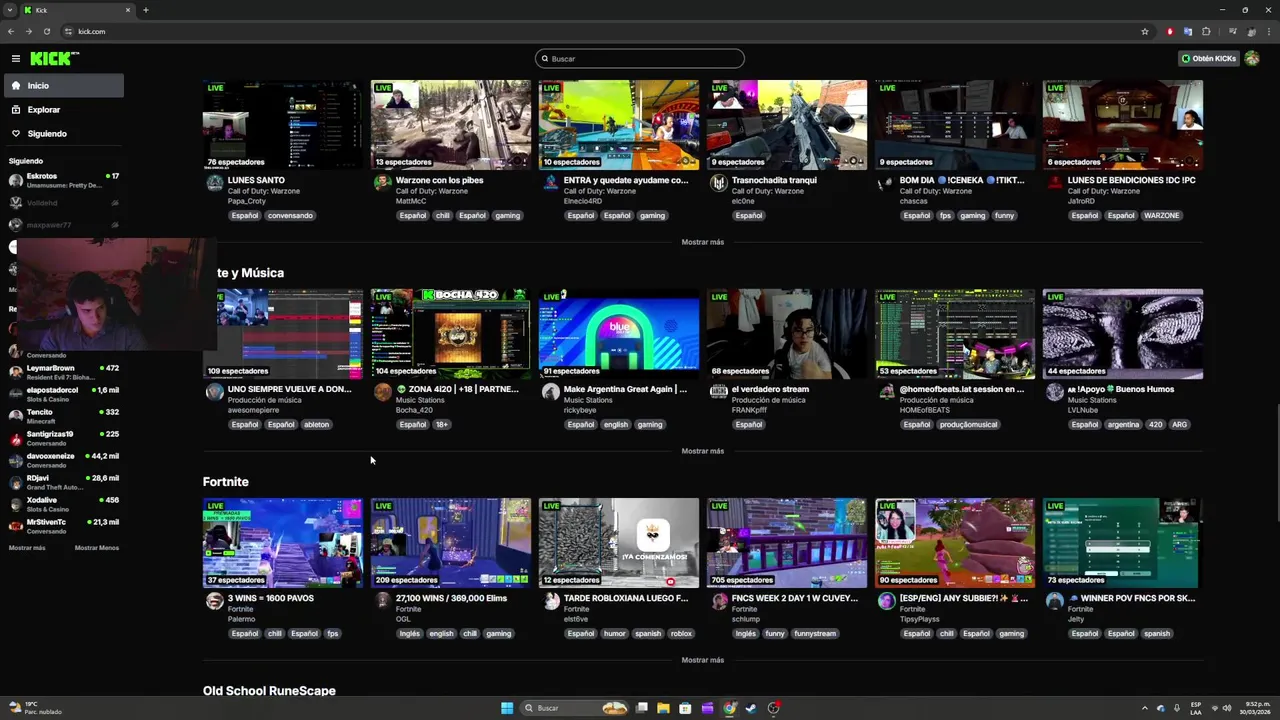
Task: Click Bocha_420 streamer avatar
Action: 382,392
